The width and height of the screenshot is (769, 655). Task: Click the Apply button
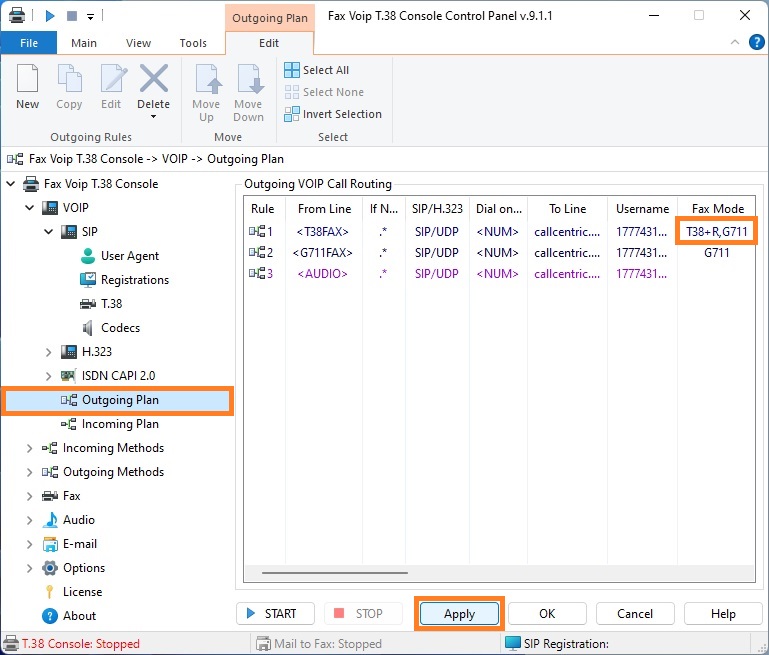pyautogui.click(x=459, y=614)
